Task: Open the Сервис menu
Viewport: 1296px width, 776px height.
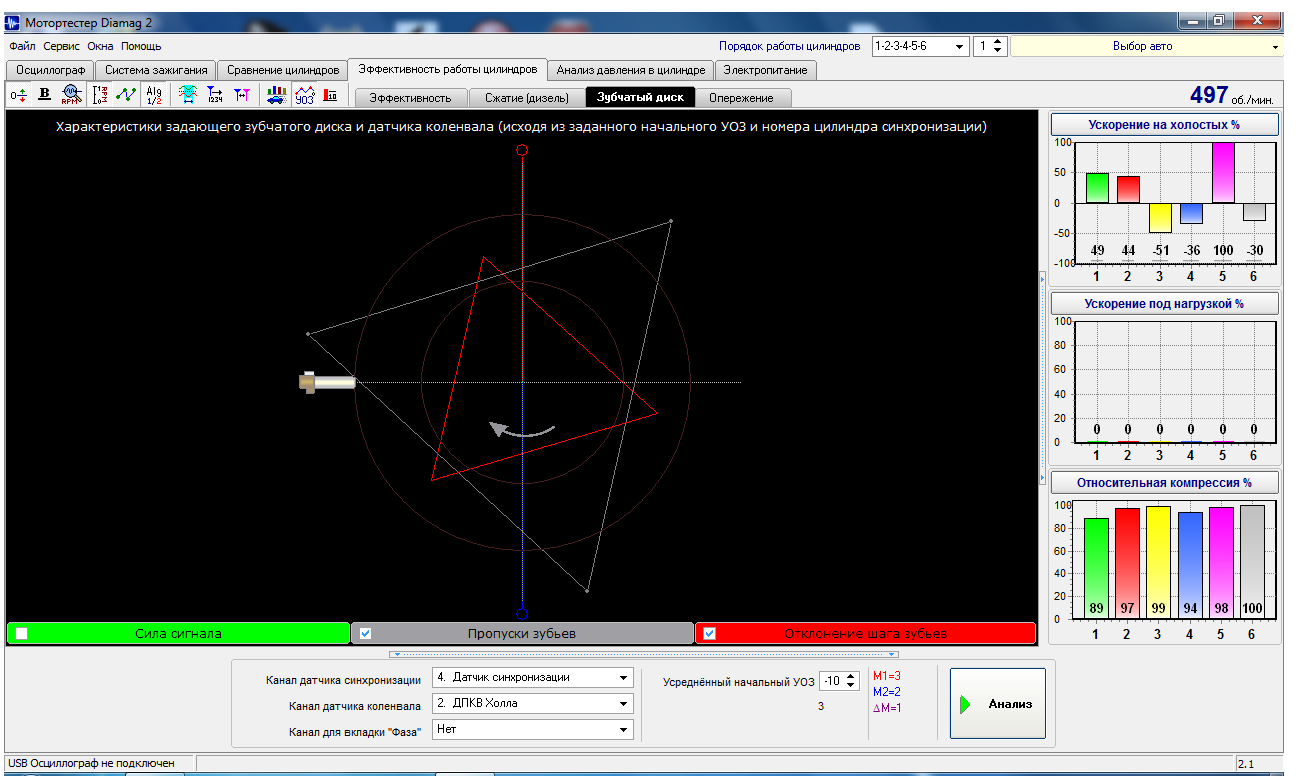Action: click(x=61, y=46)
